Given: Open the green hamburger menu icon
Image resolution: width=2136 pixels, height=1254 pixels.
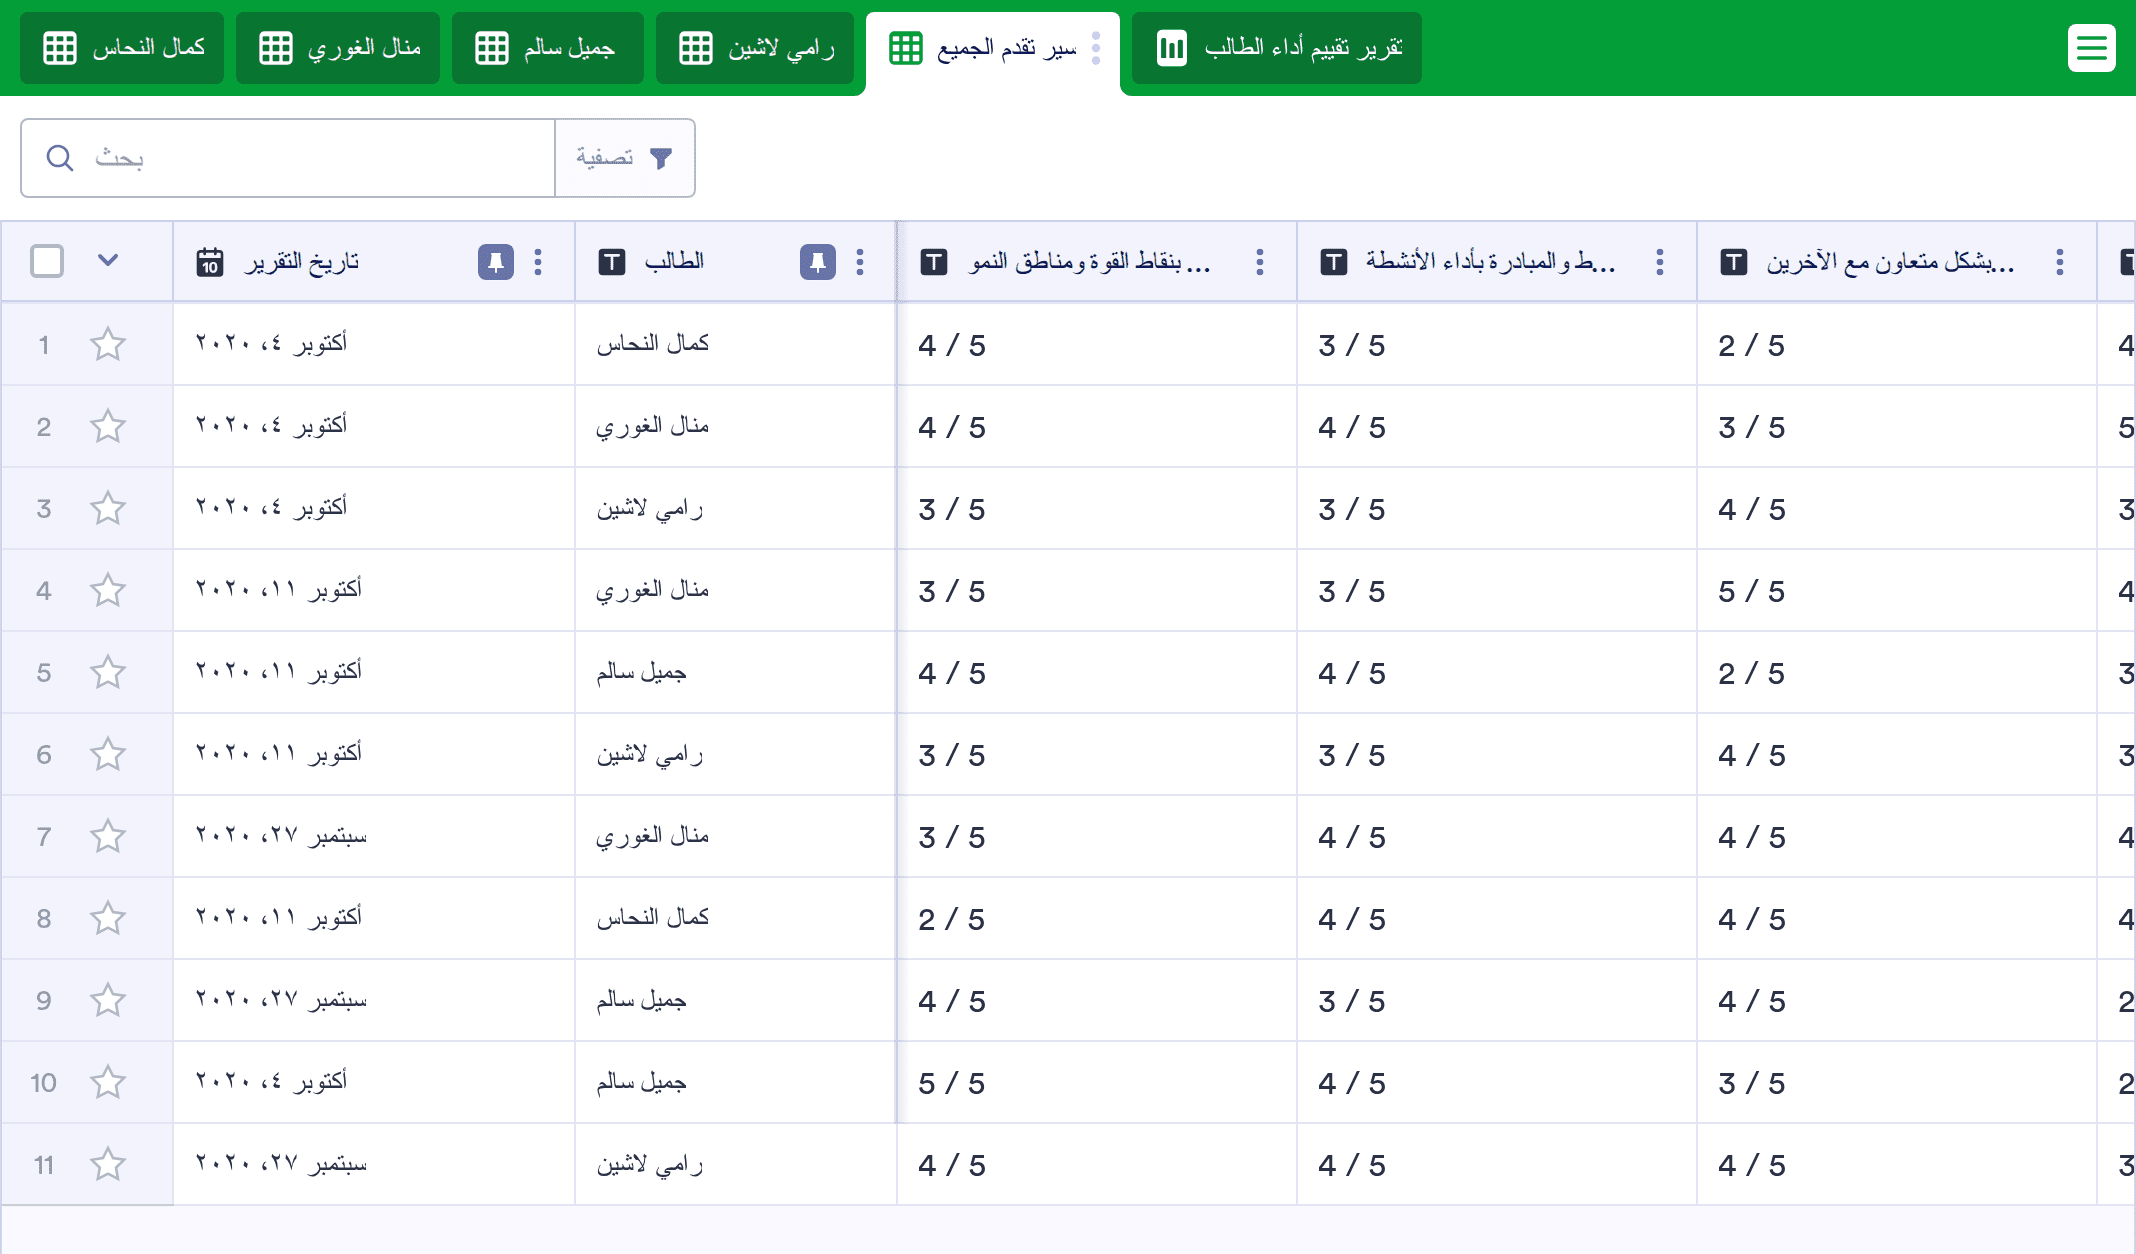Looking at the screenshot, I should 2091,48.
